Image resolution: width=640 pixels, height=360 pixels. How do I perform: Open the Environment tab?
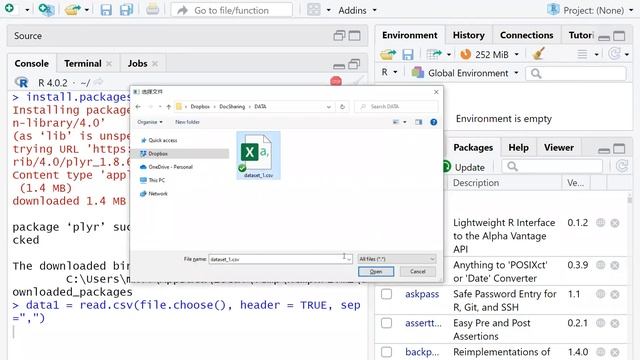pos(410,36)
